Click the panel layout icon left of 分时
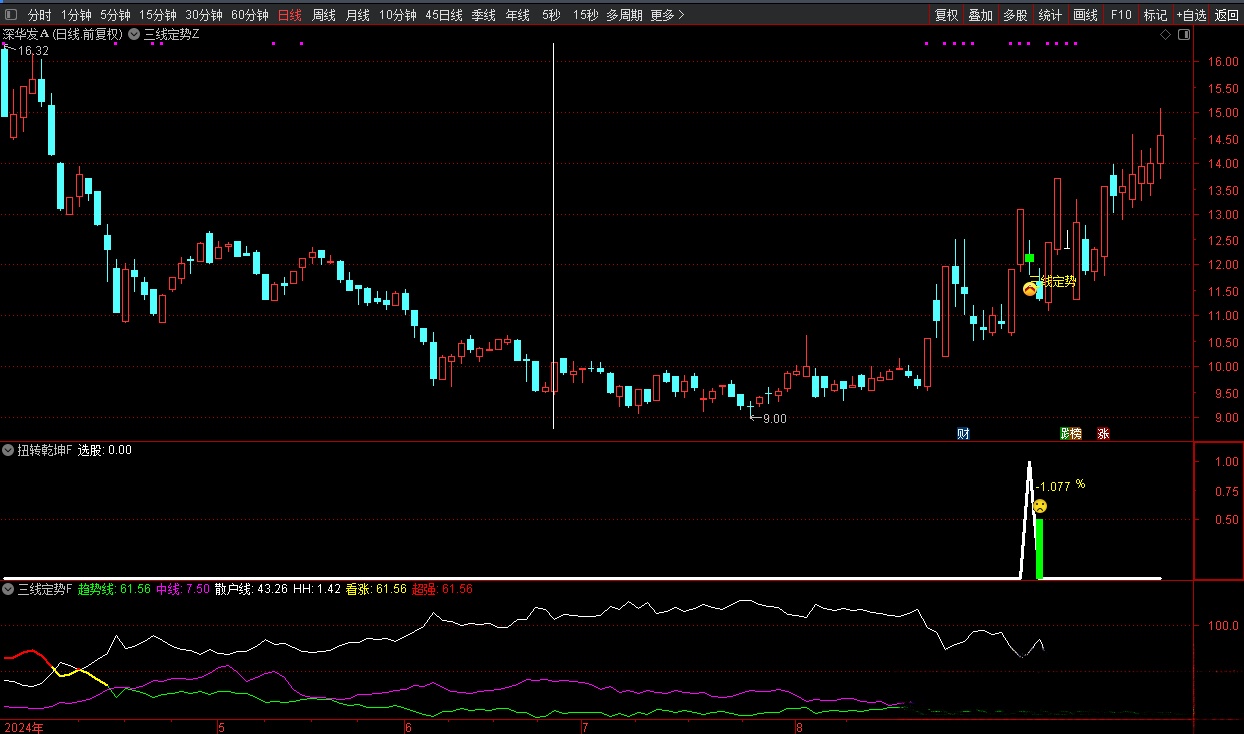1244x734 pixels. (x=11, y=15)
